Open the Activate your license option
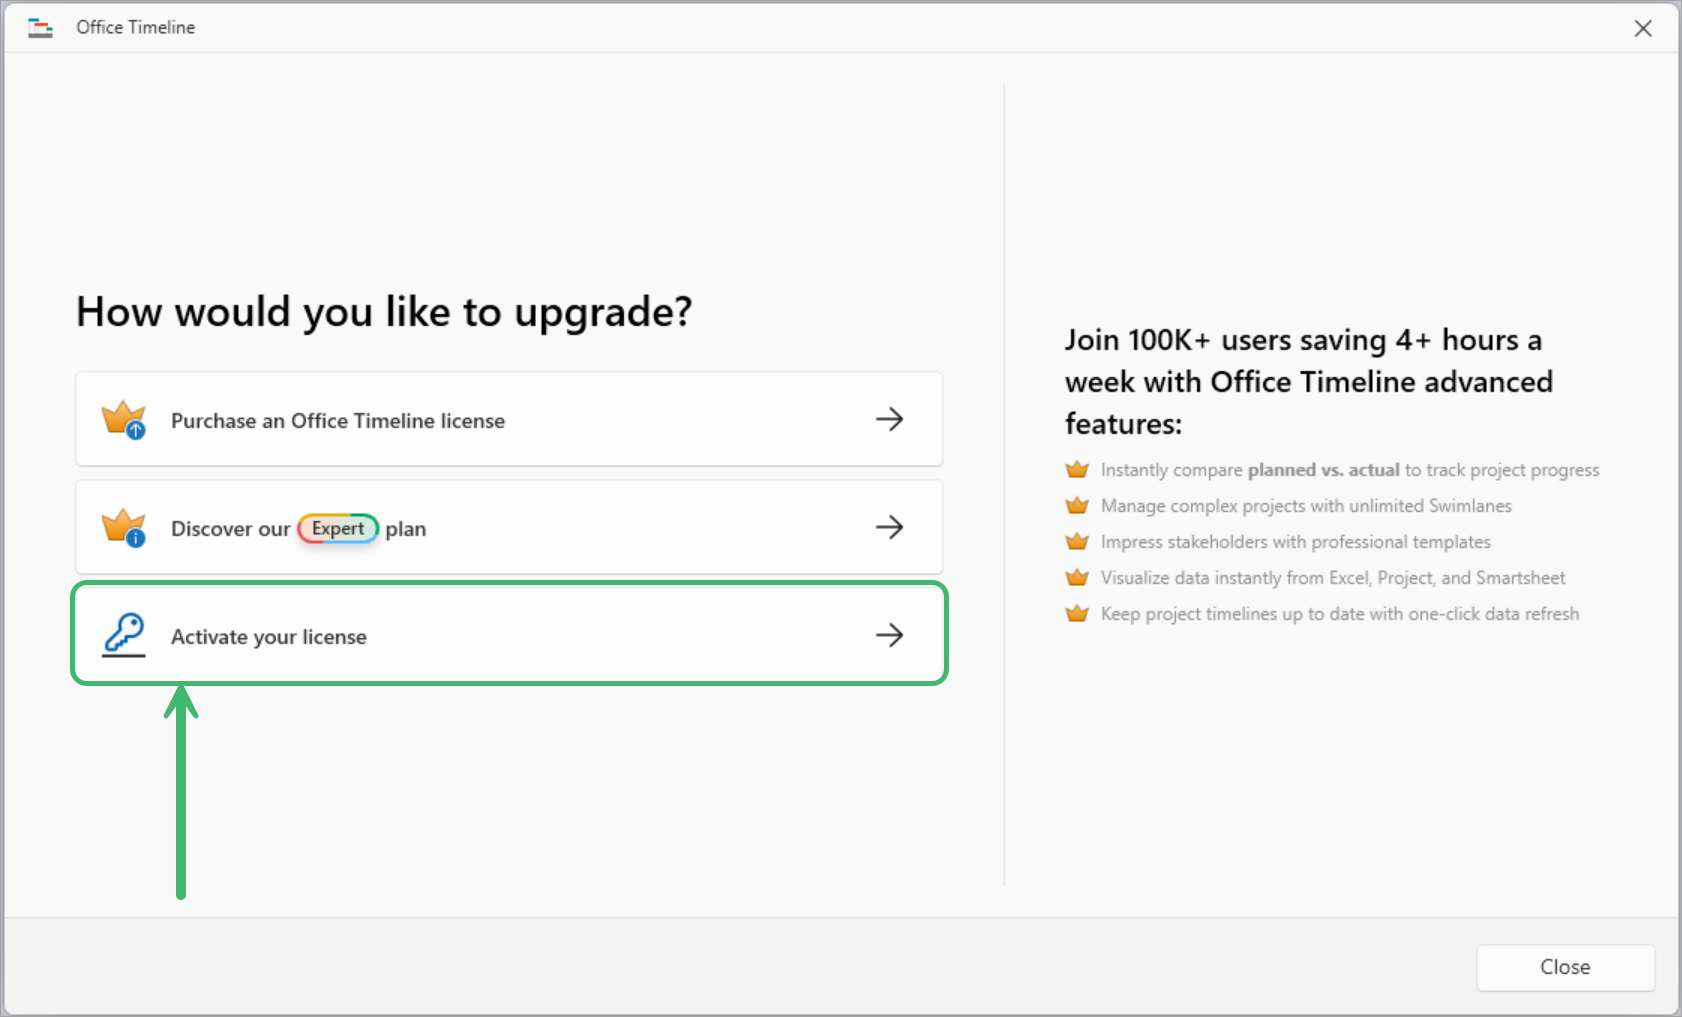This screenshot has width=1682, height=1017. point(508,634)
